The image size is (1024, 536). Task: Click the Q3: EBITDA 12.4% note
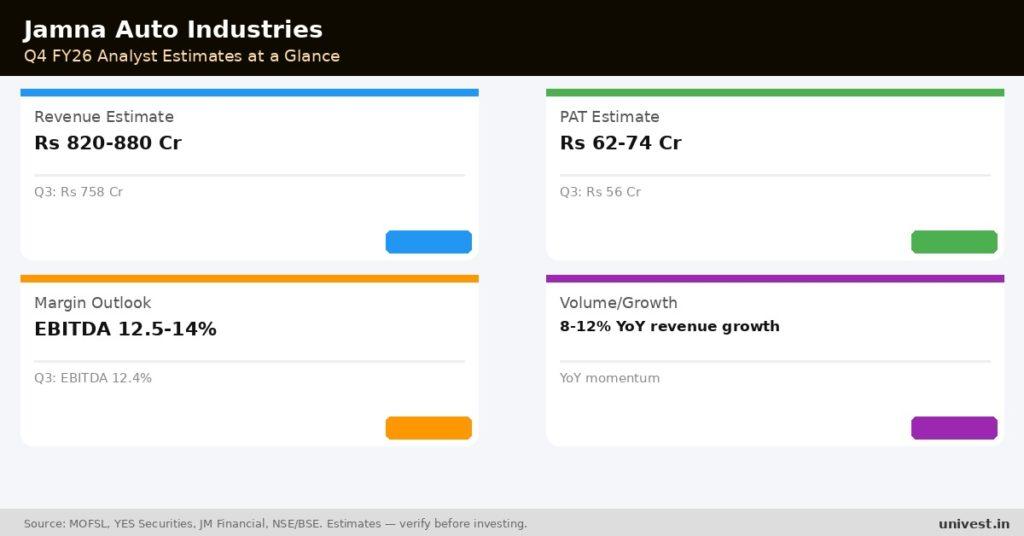coord(93,378)
